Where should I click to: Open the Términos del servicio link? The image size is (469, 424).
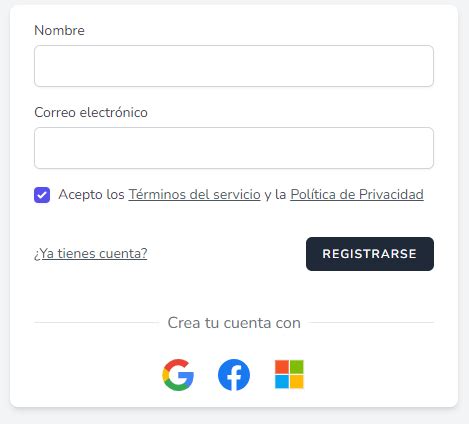194,194
